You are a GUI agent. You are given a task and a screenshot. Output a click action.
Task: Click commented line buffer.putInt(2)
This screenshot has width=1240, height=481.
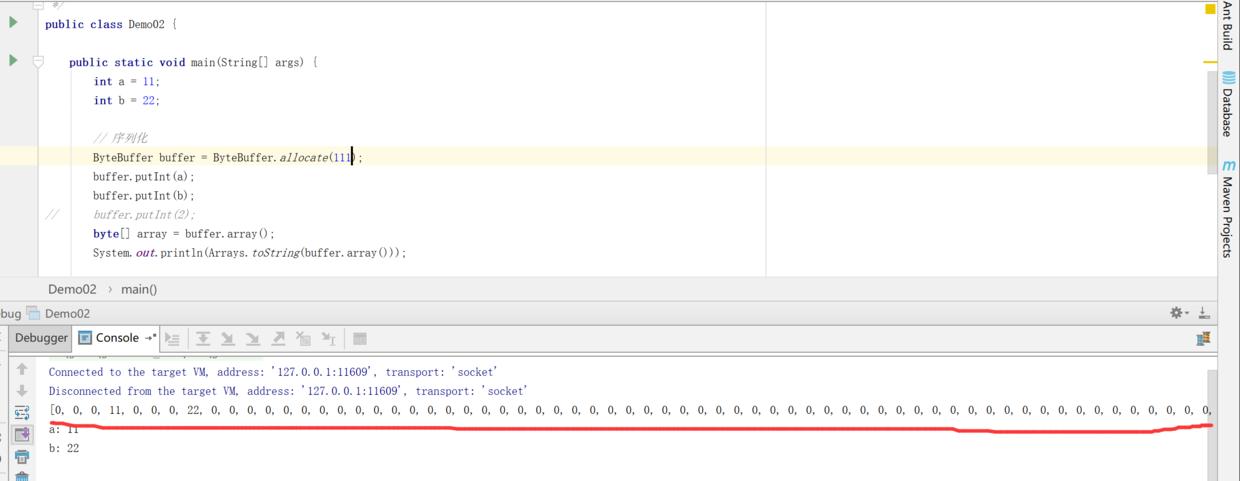(144, 214)
